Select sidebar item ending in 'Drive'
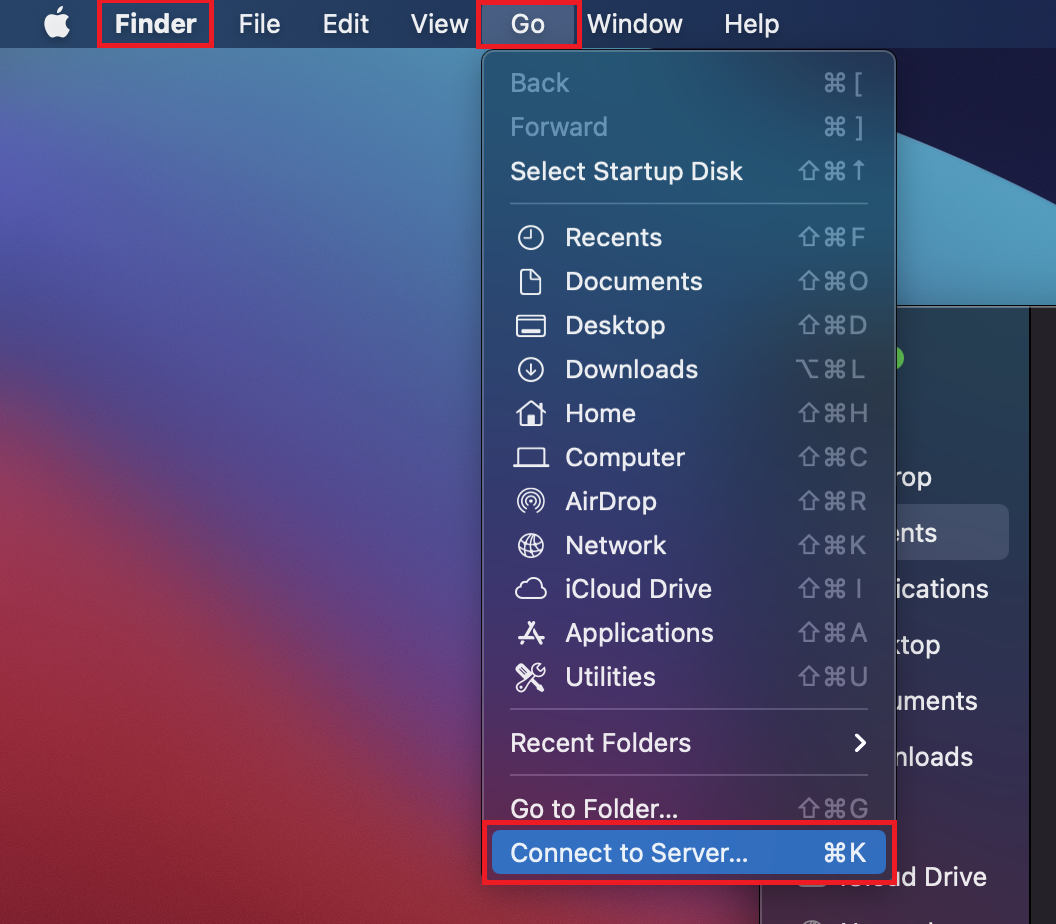The width and height of the screenshot is (1056, 924). [942, 877]
